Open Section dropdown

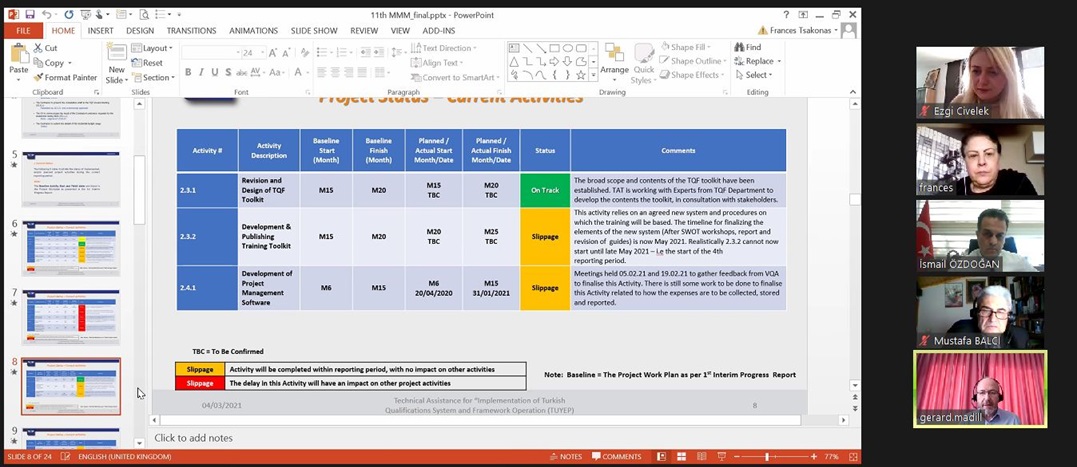tap(153, 78)
